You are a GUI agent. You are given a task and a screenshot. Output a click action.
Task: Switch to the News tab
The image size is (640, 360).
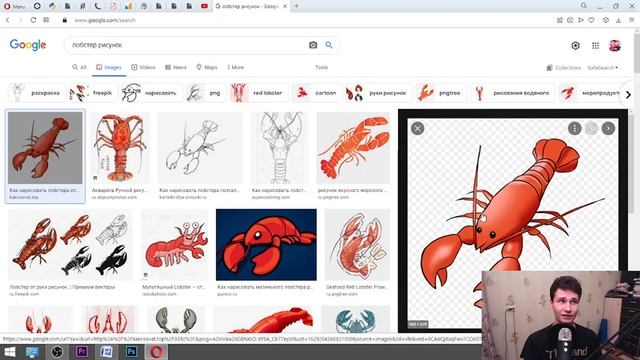tap(176, 67)
